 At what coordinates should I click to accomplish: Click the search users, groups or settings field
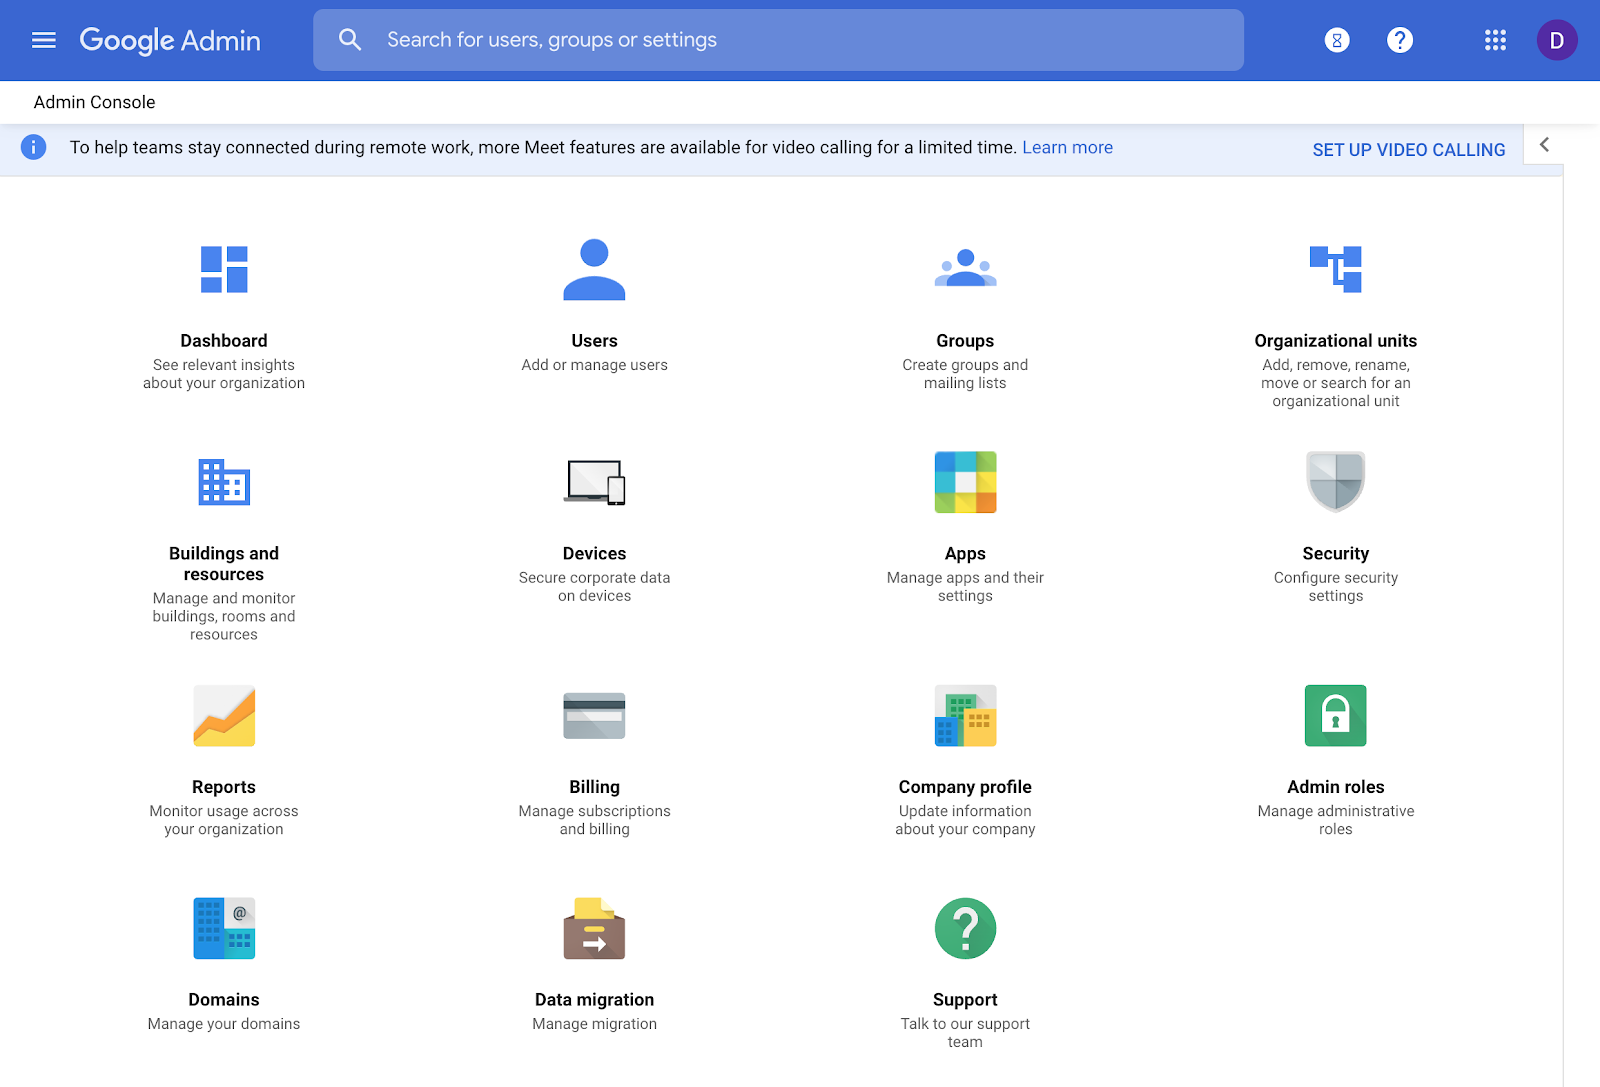[x=778, y=40]
